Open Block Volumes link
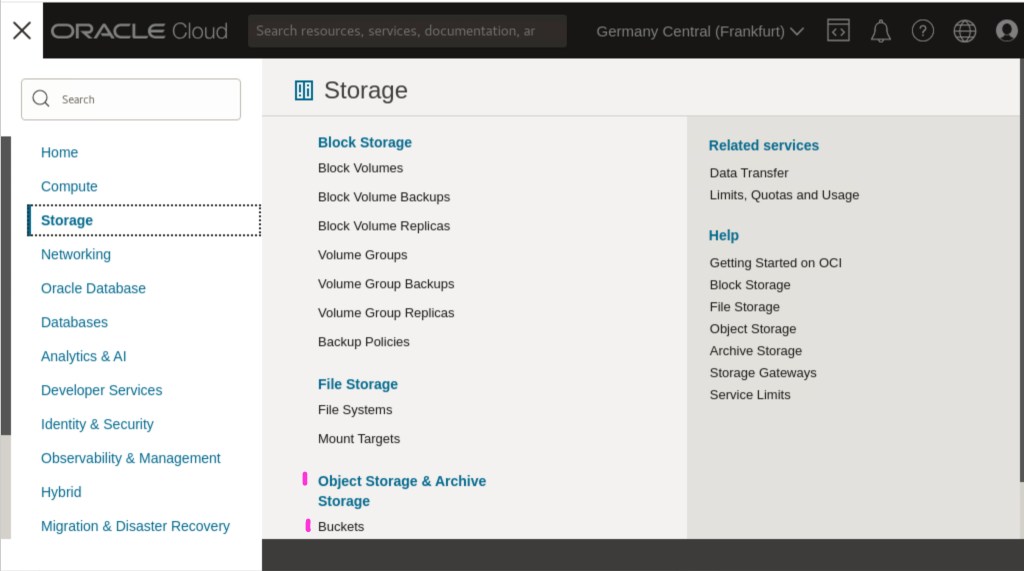Screen dimensions: 1024x571 pyautogui.click(x=360, y=168)
